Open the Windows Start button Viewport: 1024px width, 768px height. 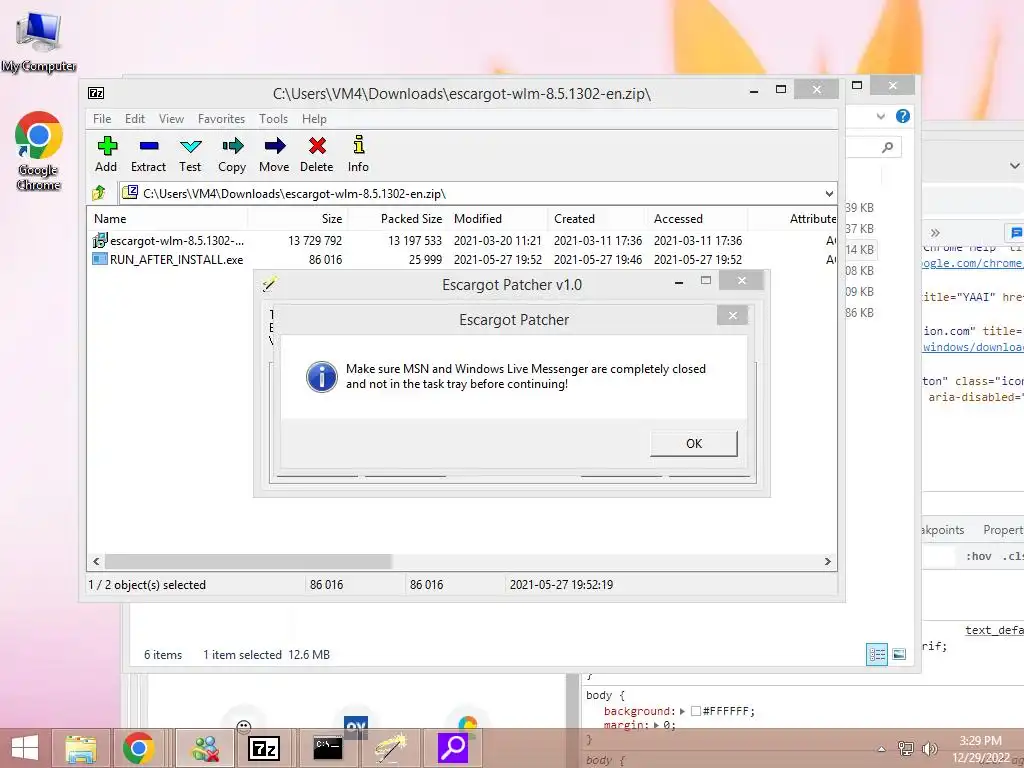[25, 748]
